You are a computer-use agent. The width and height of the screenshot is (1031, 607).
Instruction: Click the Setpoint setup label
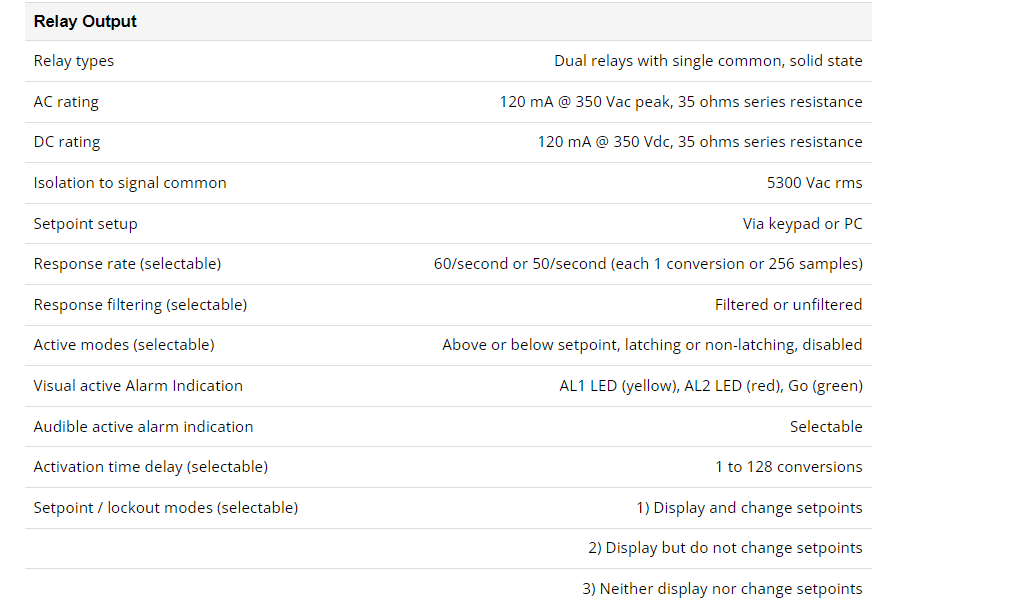click(x=85, y=224)
